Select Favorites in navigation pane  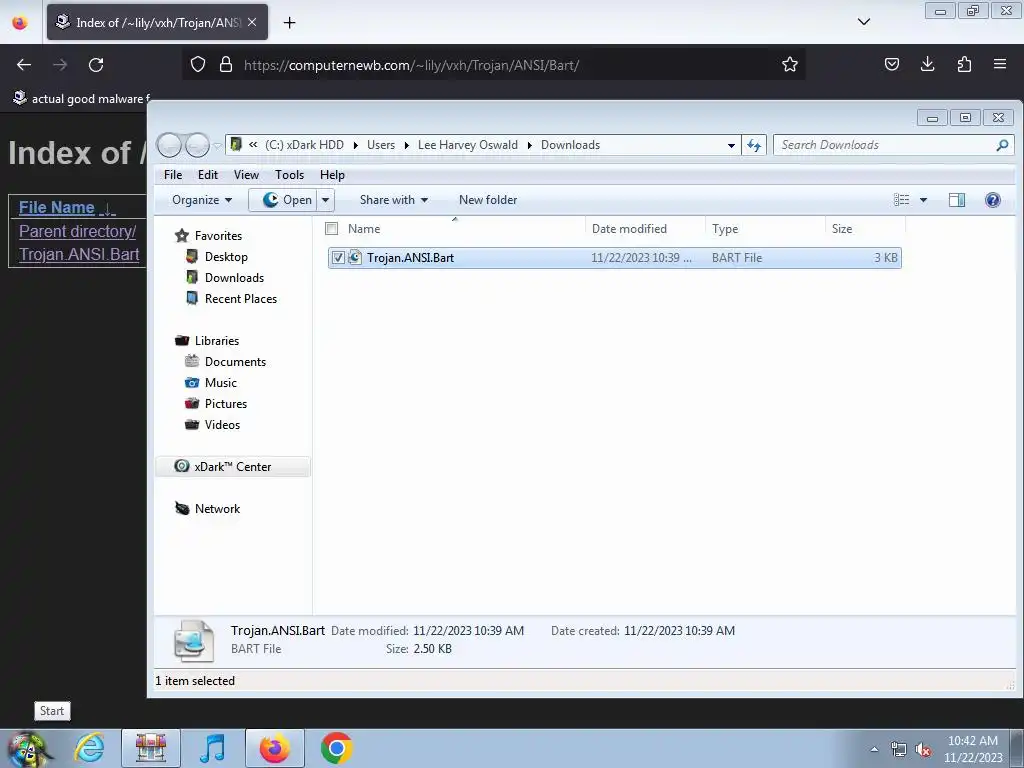point(218,236)
